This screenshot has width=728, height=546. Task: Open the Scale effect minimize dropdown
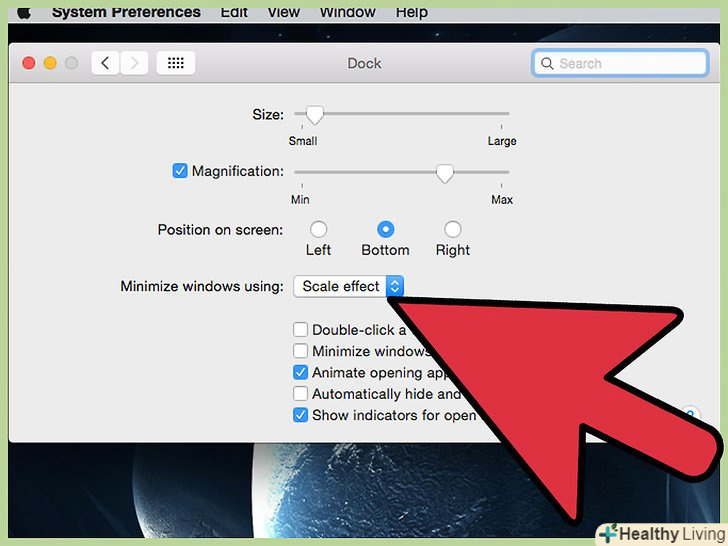point(348,286)
